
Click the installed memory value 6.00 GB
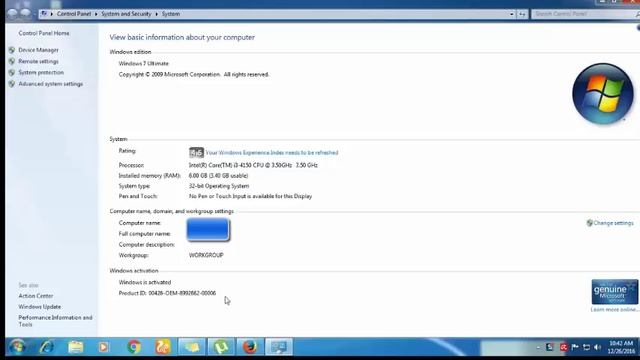218,176
